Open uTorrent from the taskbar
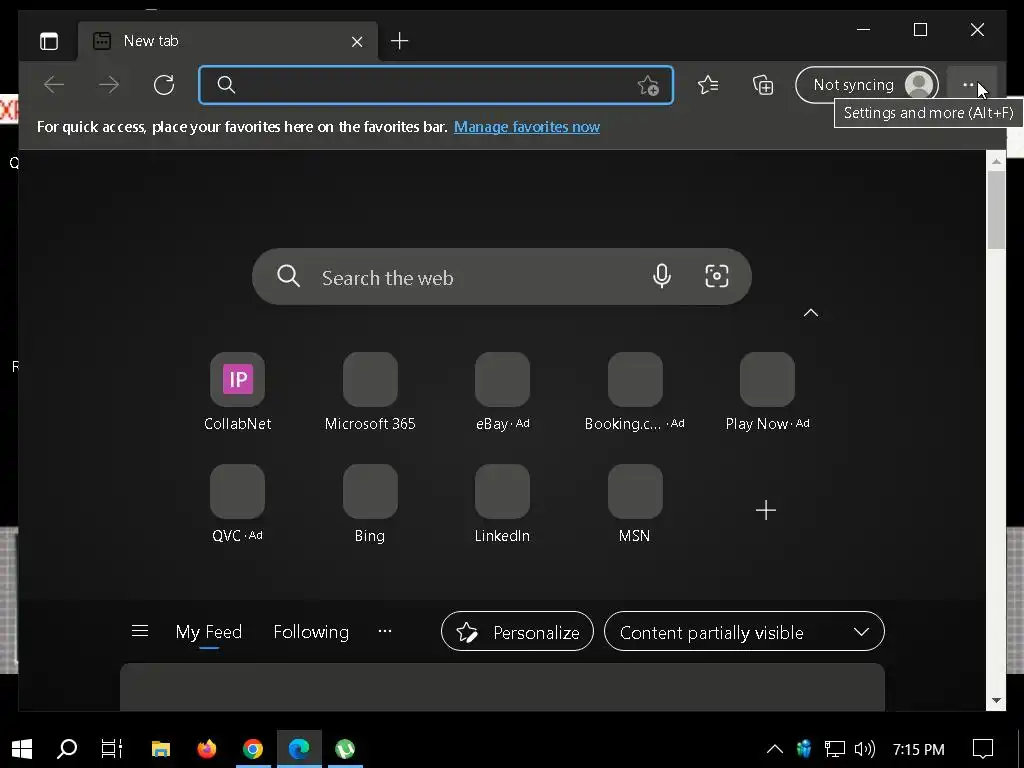Image resolution: width=1024 pixels, height=768 pixels. pos(345,748)
